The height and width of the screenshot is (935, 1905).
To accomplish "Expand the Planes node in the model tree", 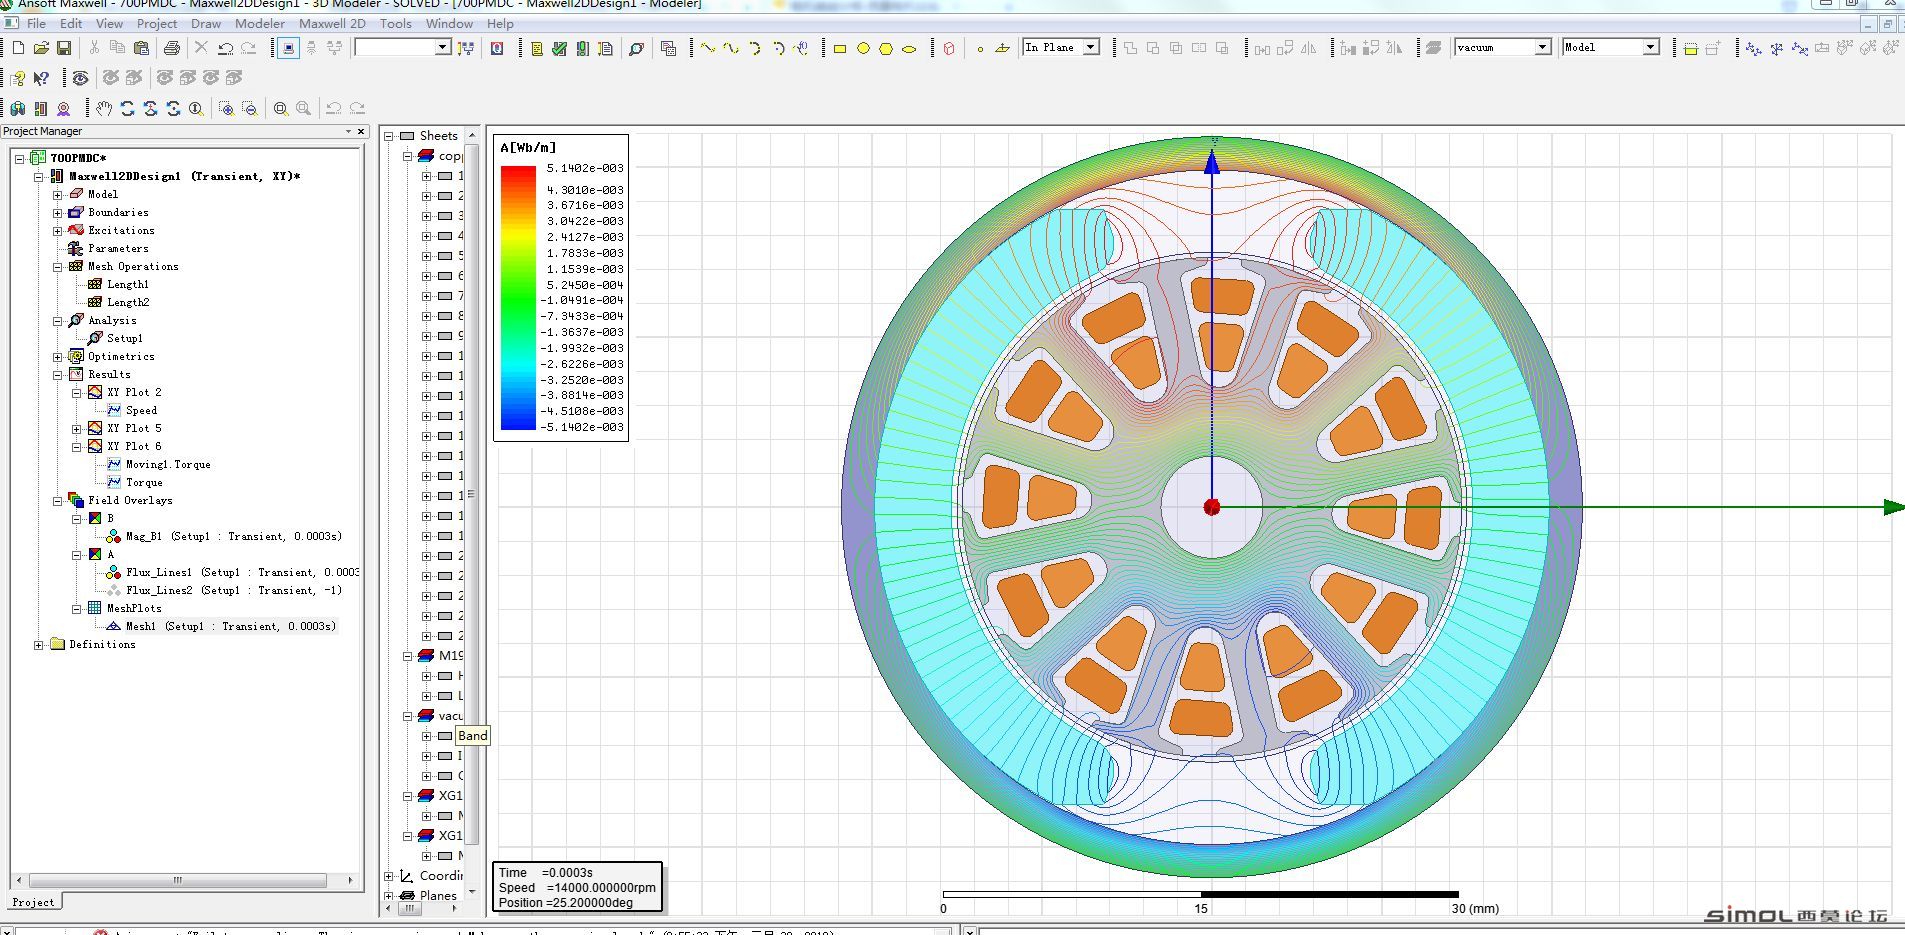I will coord(390,896).
